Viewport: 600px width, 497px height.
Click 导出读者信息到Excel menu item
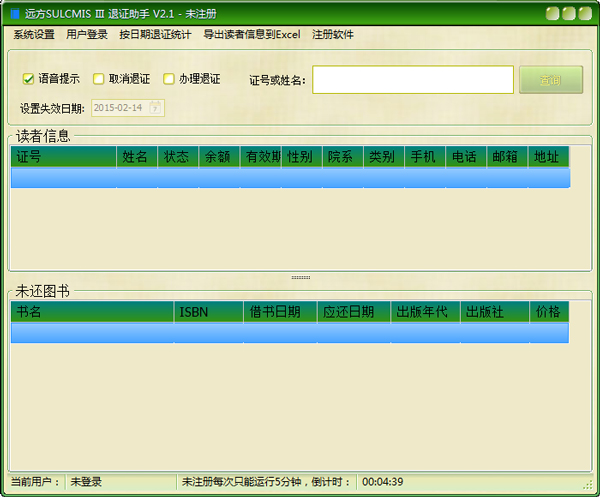pos(251,34)
